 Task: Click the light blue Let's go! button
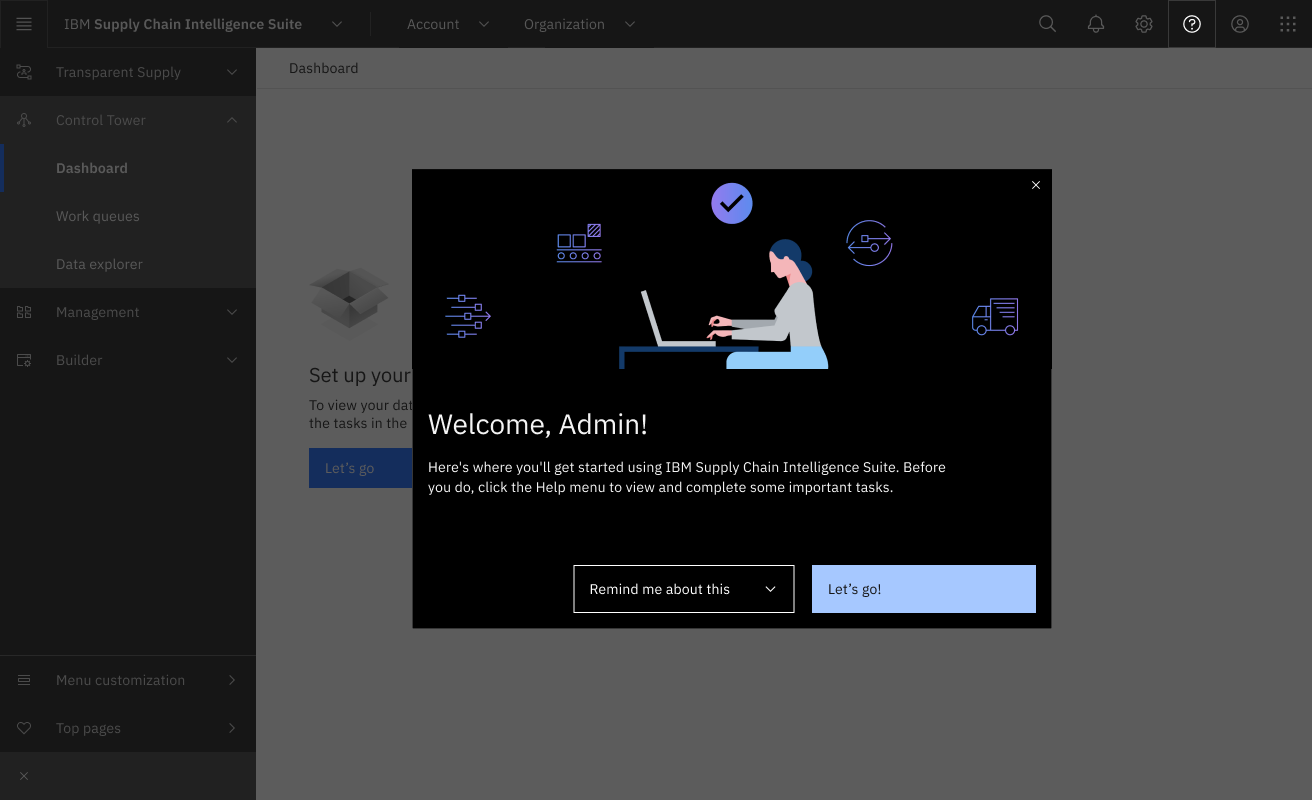click(924, 589)
